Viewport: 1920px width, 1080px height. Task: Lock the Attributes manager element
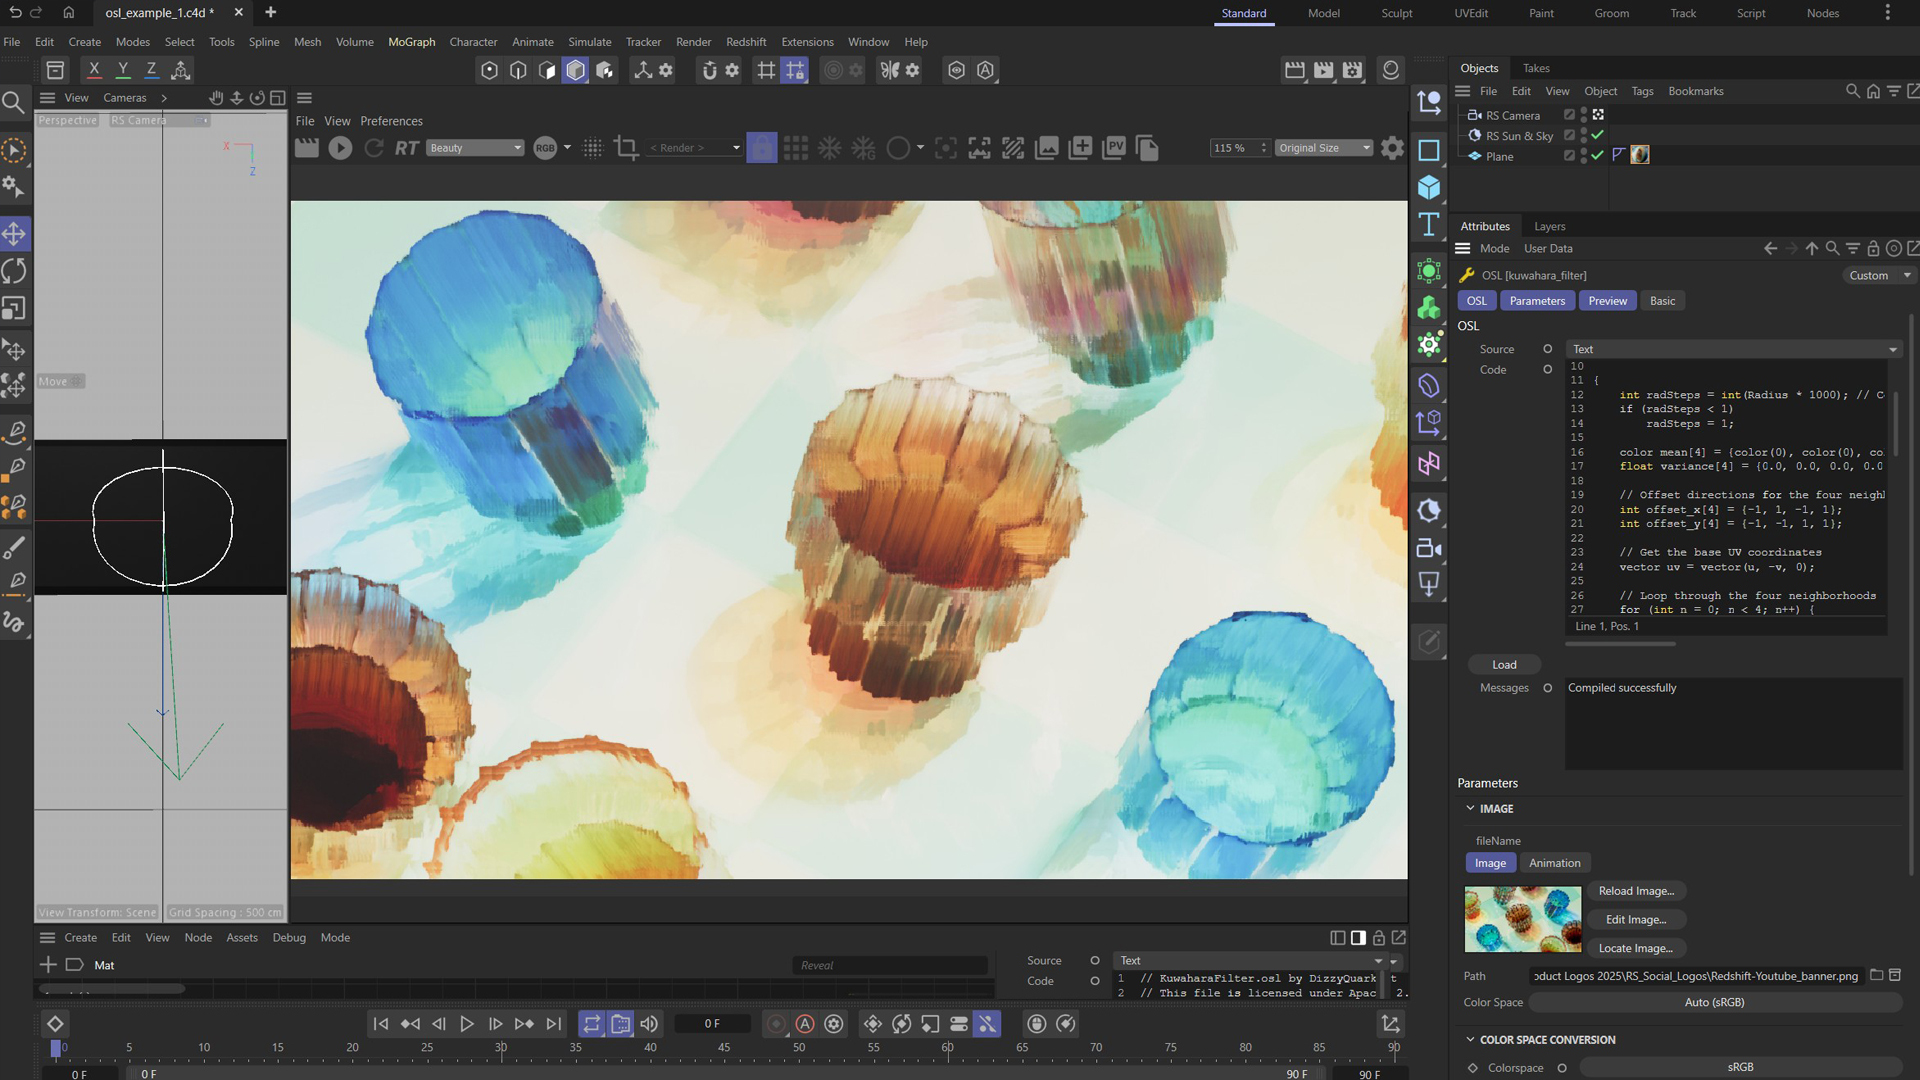1873,249
